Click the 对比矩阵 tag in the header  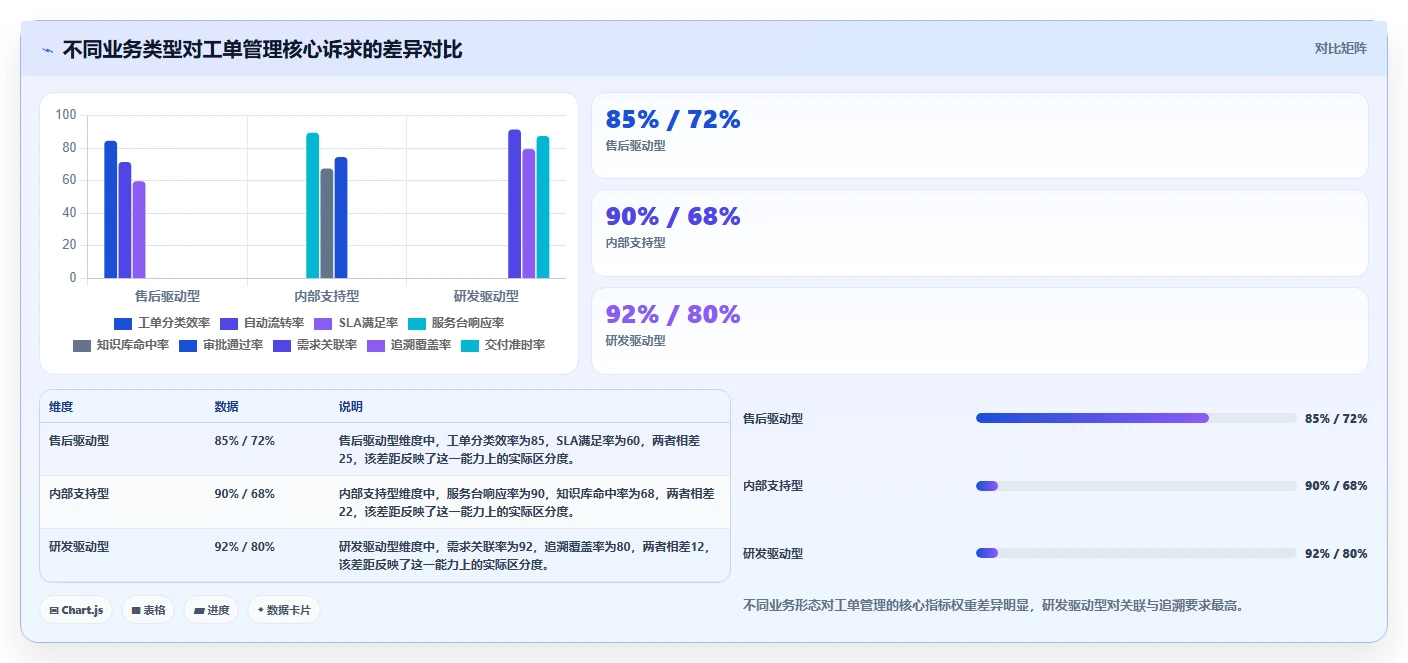coord(1340,48)
